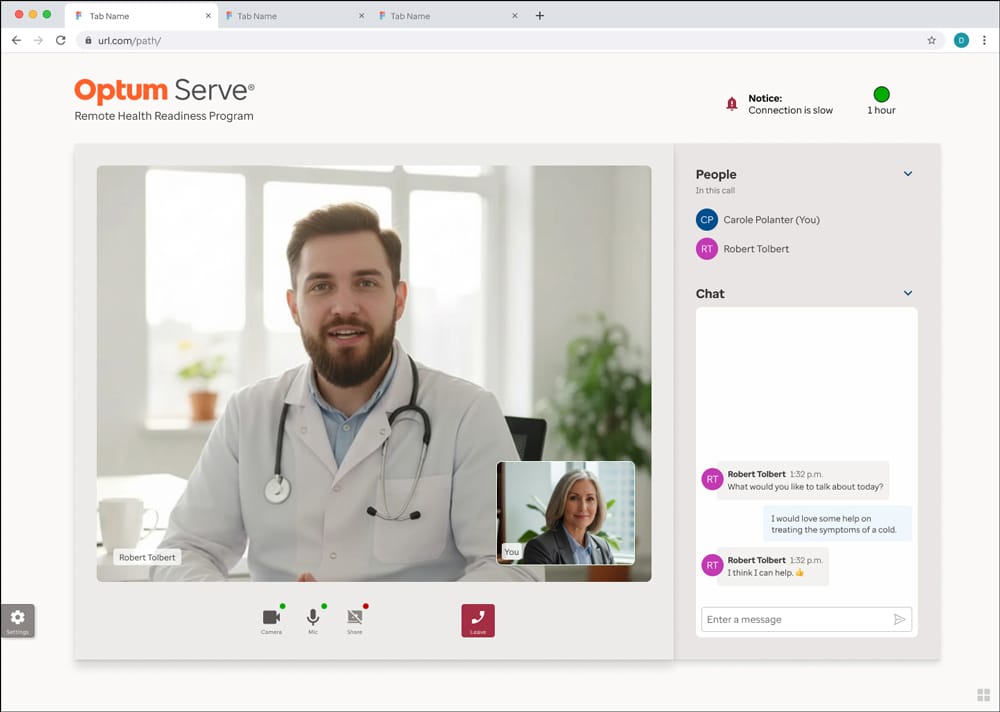The image size is (1000, 712).
Task: Mute the Mic
Action: click(x=313, y=618)
